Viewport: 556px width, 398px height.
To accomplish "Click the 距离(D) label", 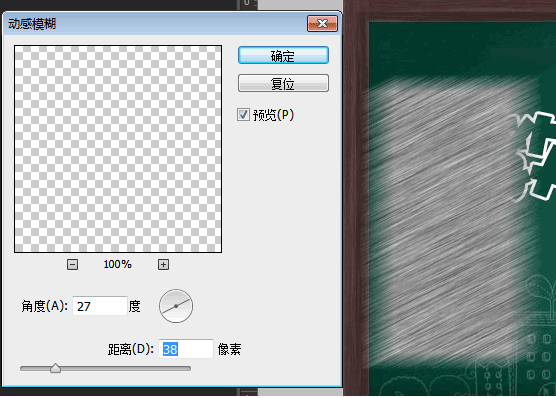I will pyautogui.click(x=131, y=349).
